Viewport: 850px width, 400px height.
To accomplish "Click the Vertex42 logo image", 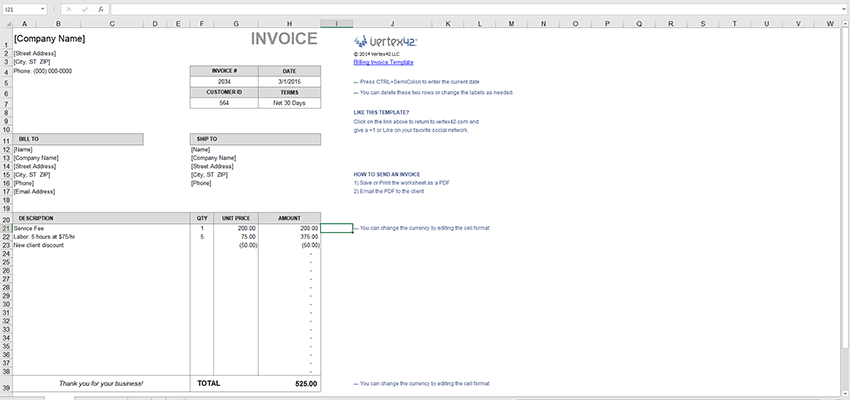I will pyautogui.click(x=385, y=41).
